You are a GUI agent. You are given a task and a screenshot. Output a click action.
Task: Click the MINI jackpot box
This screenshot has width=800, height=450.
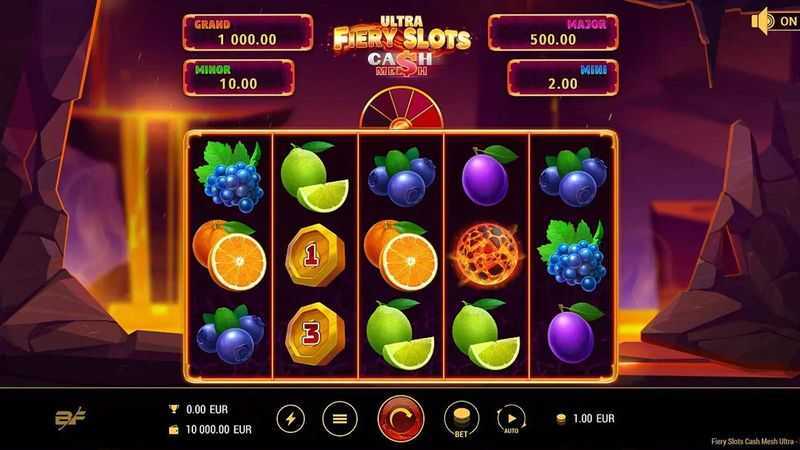point(563,78)
